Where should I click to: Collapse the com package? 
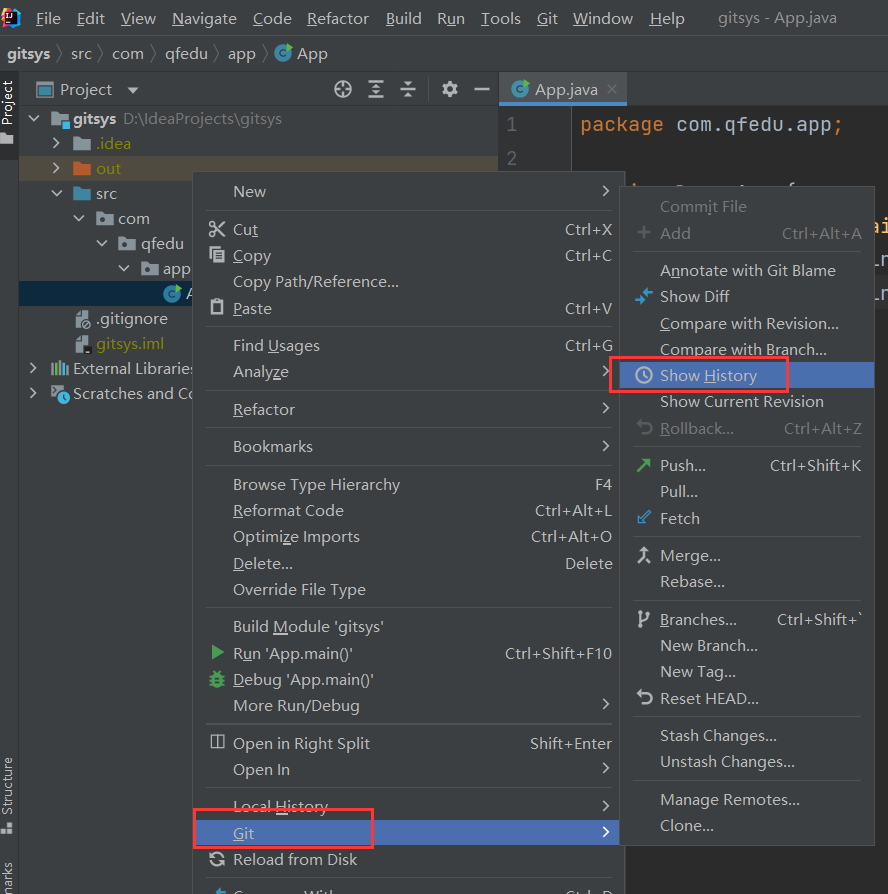point(79,218)
